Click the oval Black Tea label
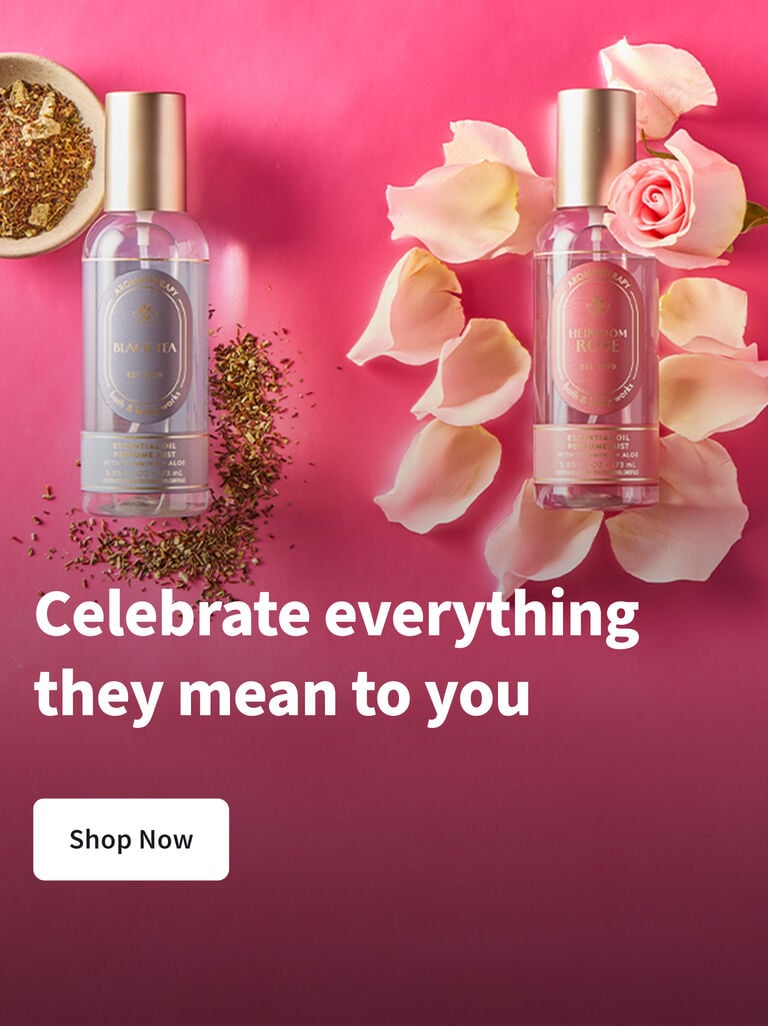Viewport: 768px width, 1026px height. pos(145,347)
